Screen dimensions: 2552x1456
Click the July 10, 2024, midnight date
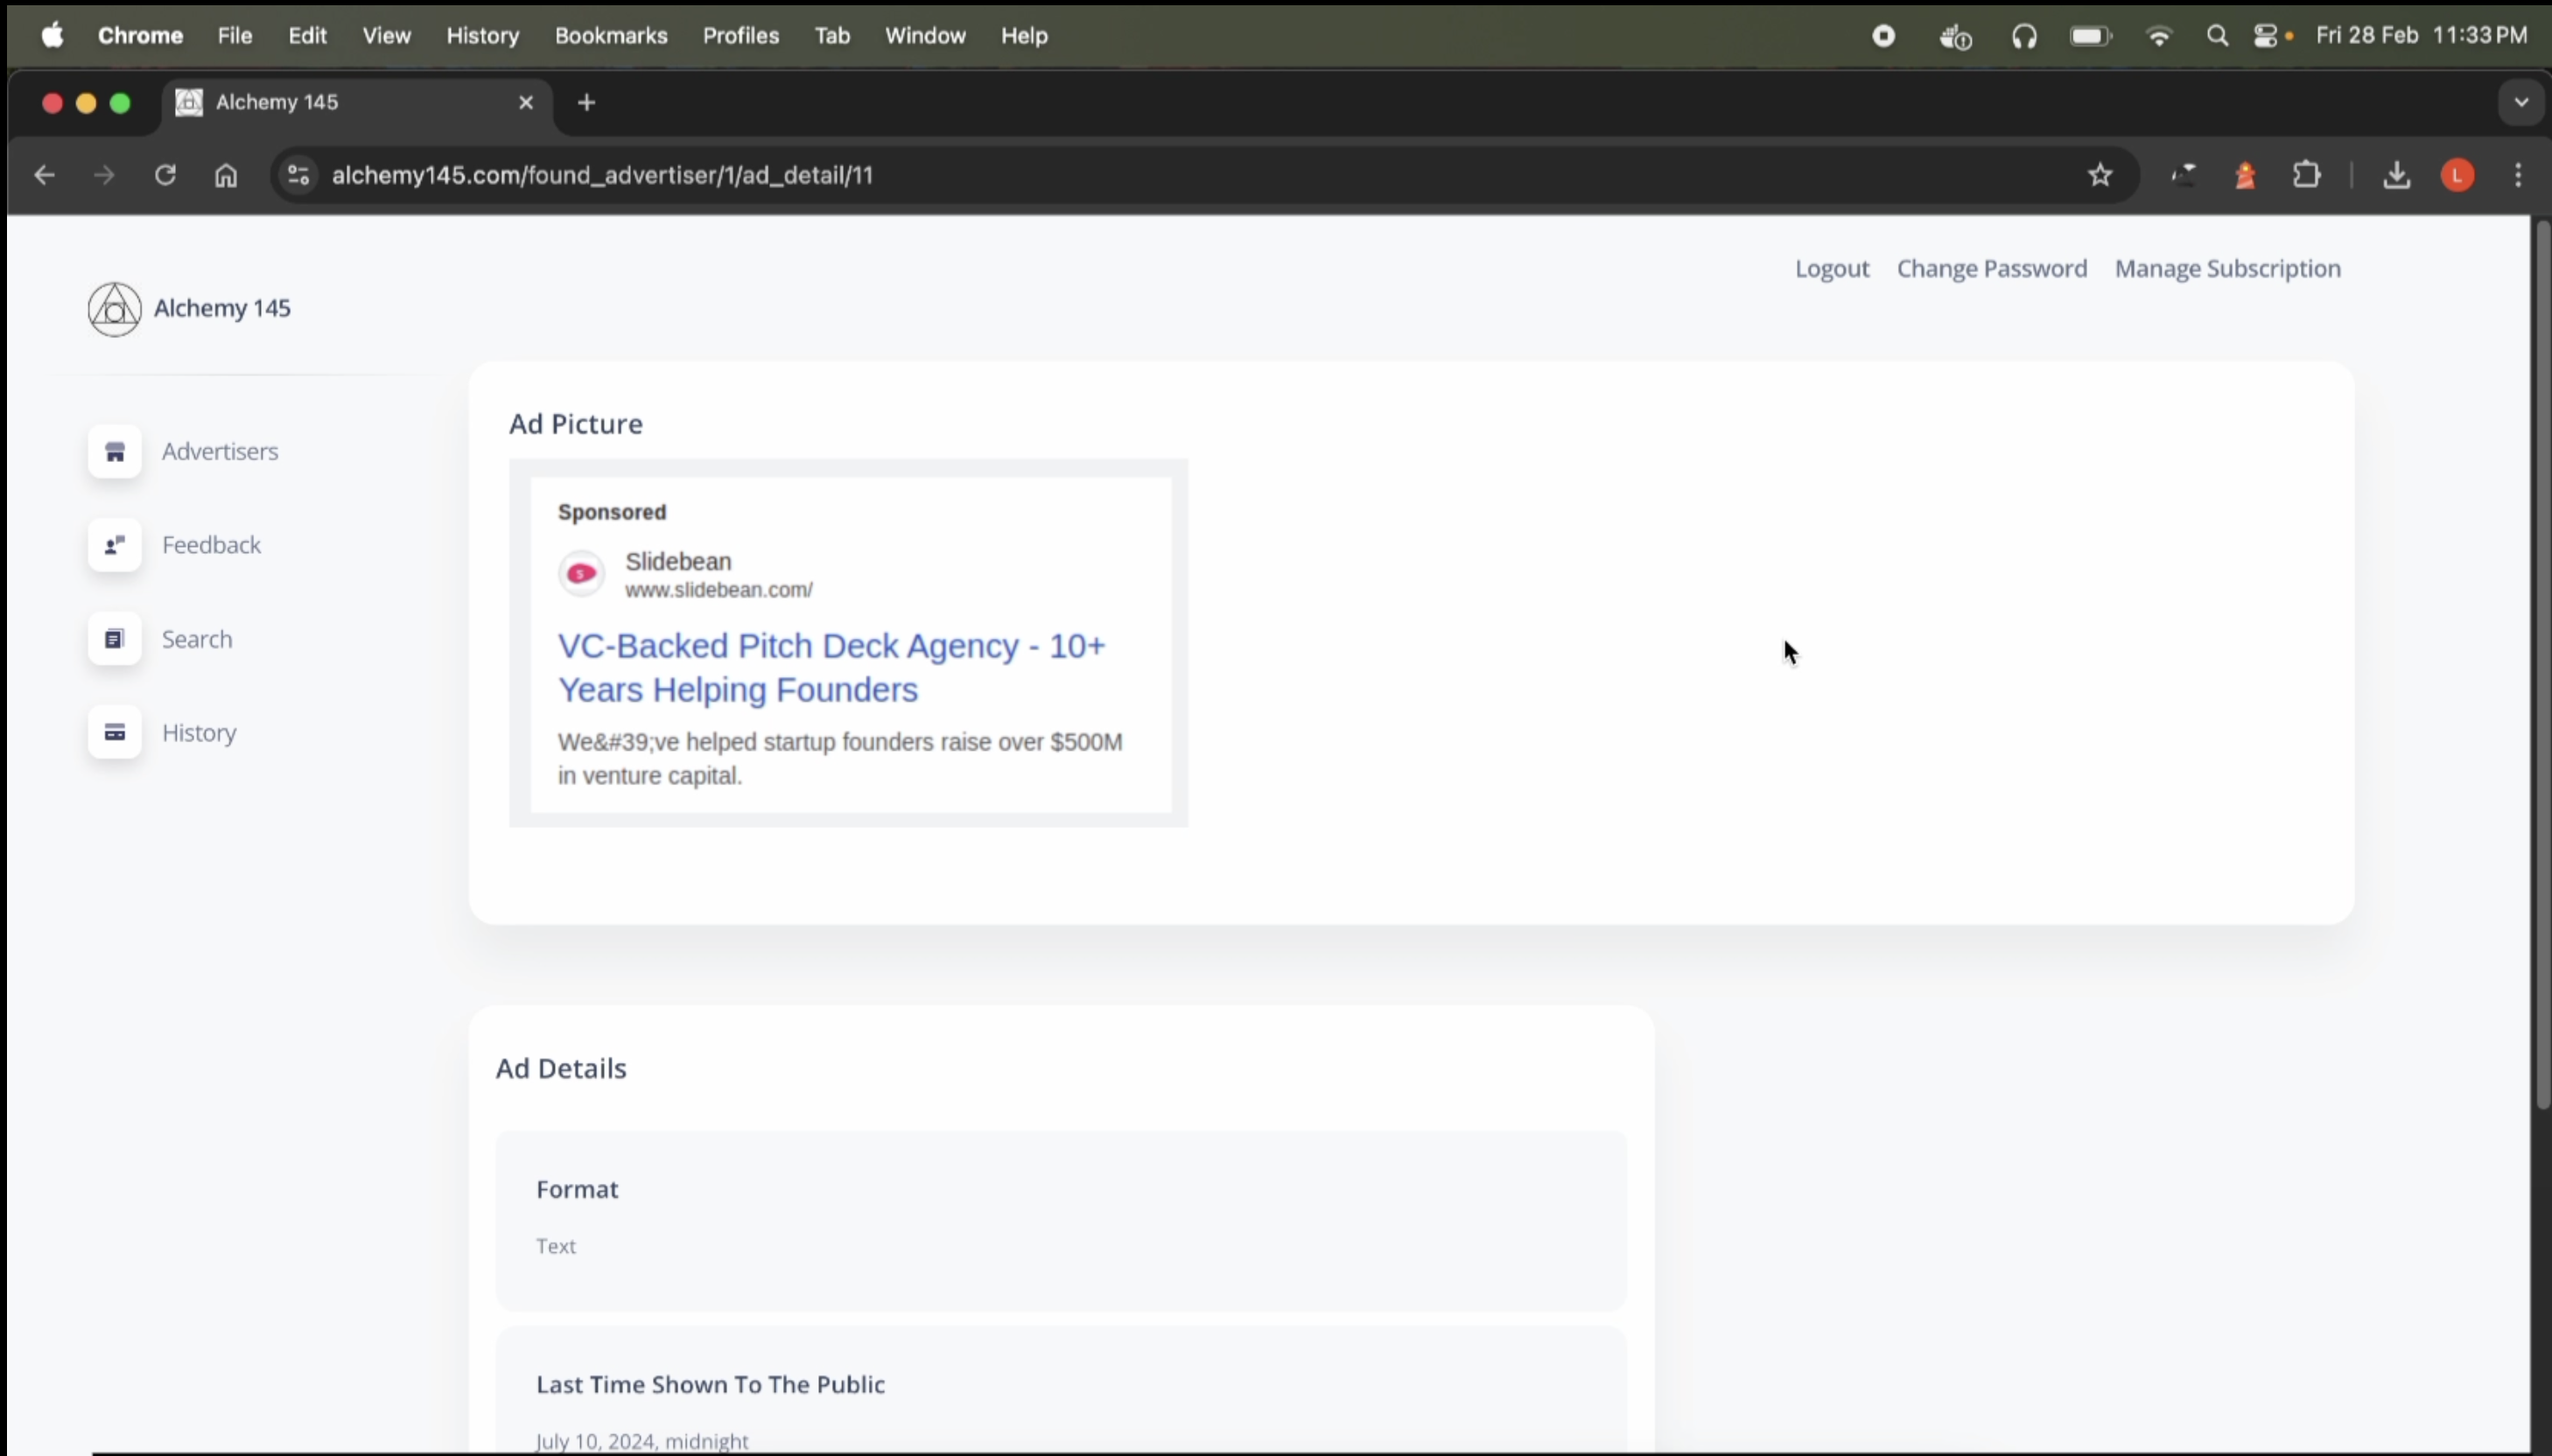(x=642, y=1441)
